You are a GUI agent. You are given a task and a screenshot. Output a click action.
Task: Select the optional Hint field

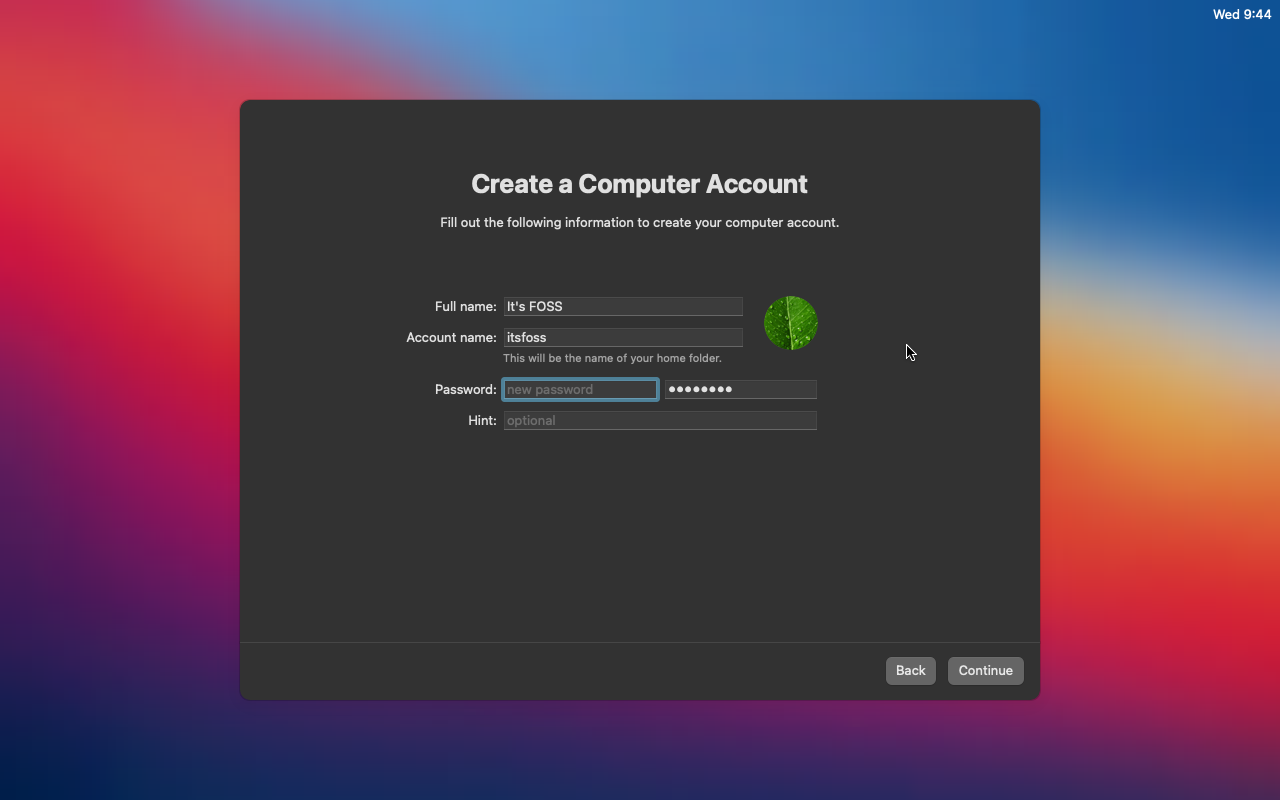[x=660, y=420]
